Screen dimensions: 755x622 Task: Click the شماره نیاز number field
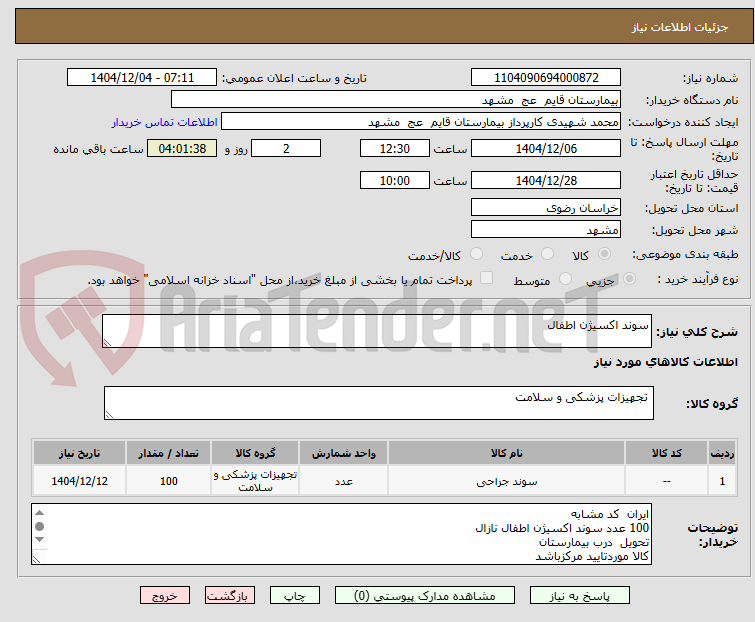coord(546,78)
